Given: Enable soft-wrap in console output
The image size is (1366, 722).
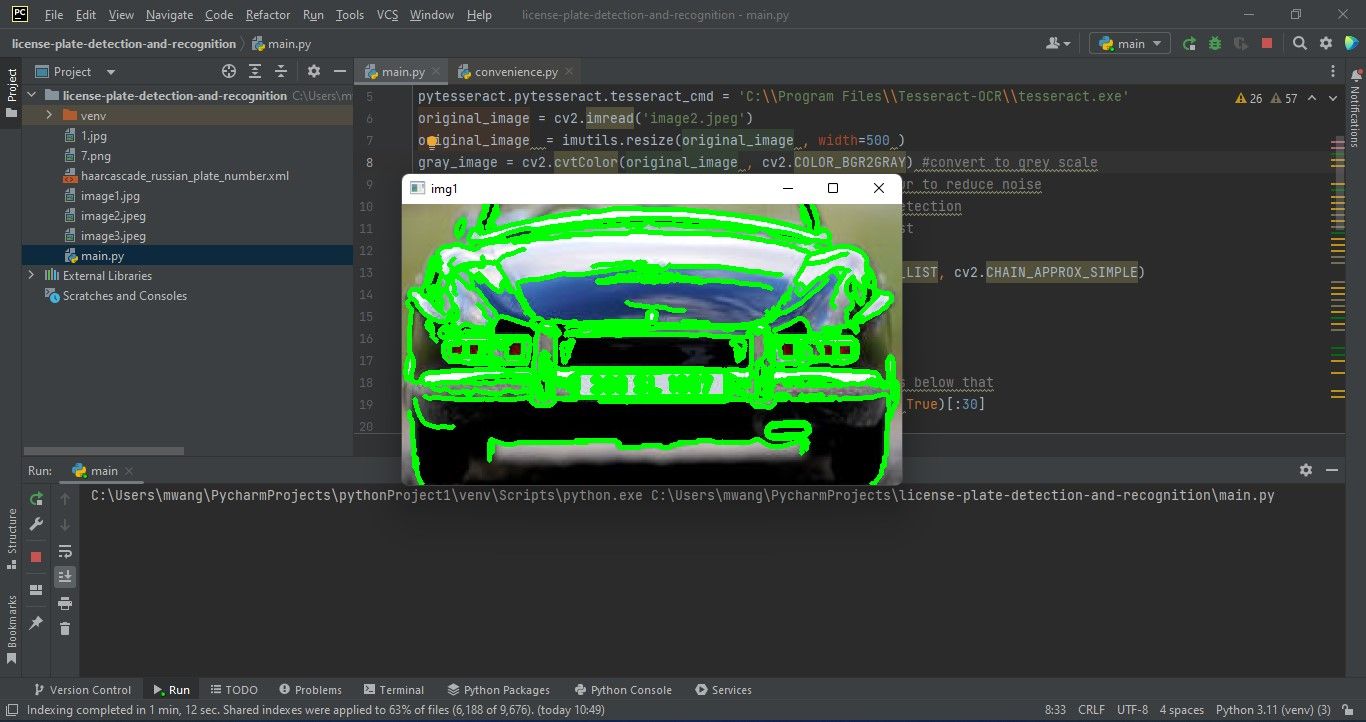Looking at the screenshot, I should pos(65,551).
